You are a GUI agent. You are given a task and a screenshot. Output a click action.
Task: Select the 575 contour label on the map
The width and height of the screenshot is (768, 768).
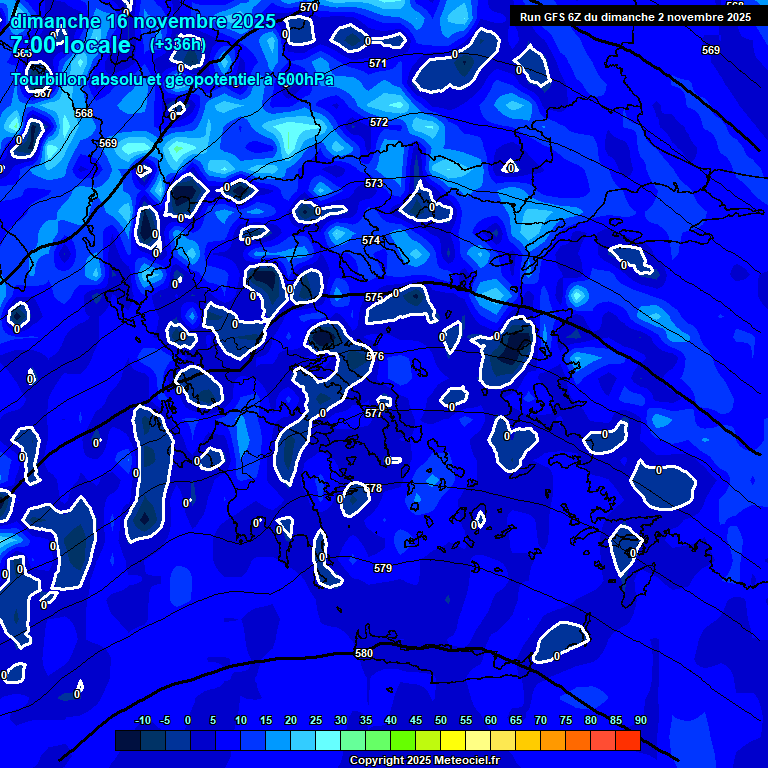374,297
